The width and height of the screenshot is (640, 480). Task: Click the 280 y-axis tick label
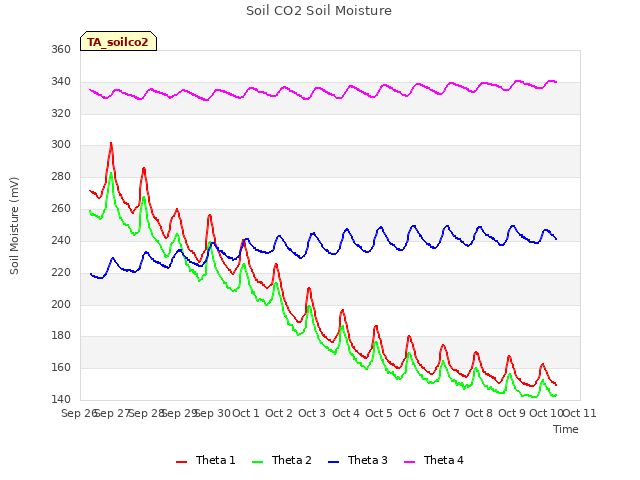click(x=61, y=177)
